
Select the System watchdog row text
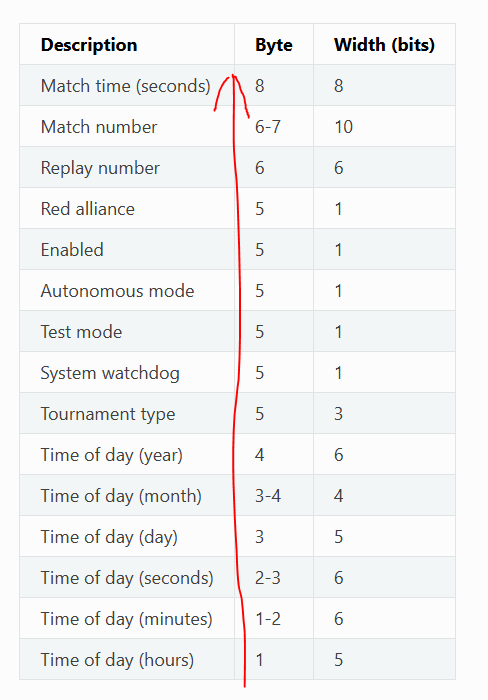pos(110,373)
